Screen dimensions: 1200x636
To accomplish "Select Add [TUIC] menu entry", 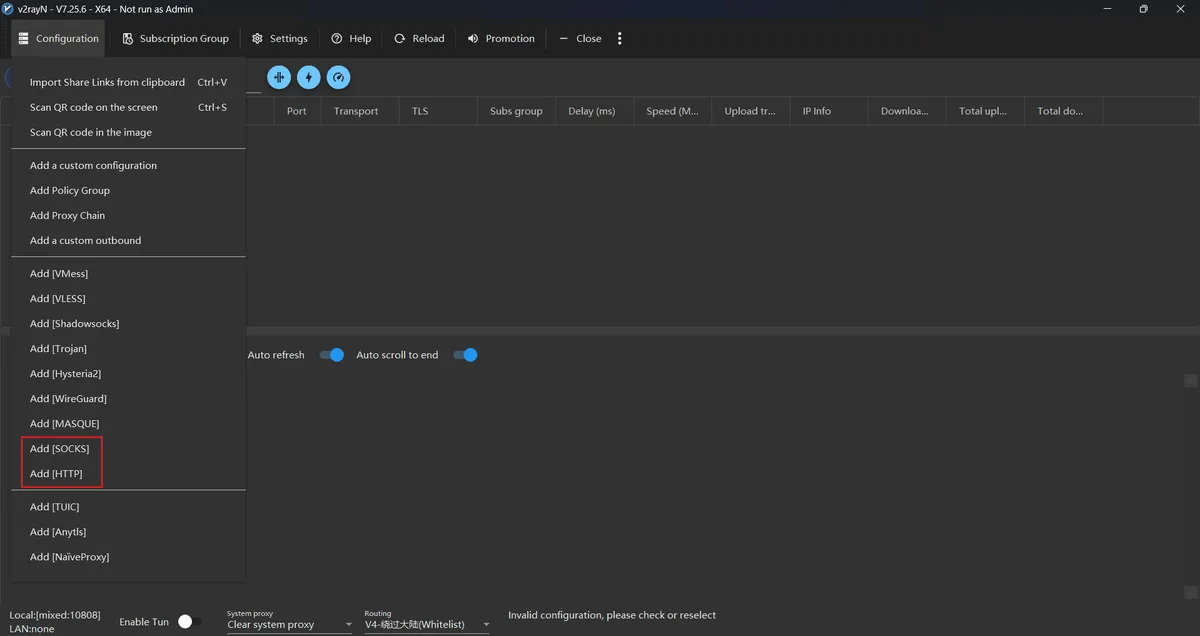I will coord(128,507).
